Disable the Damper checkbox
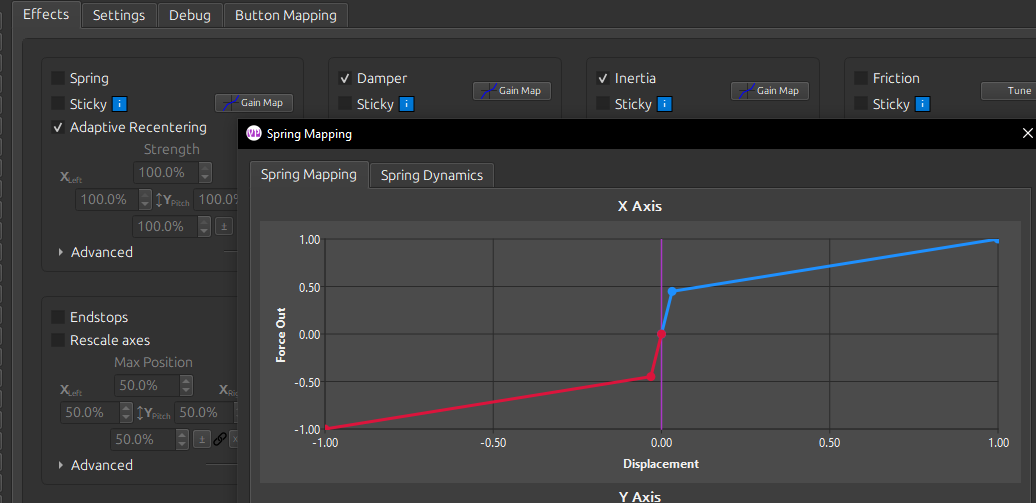 point(345,78)
